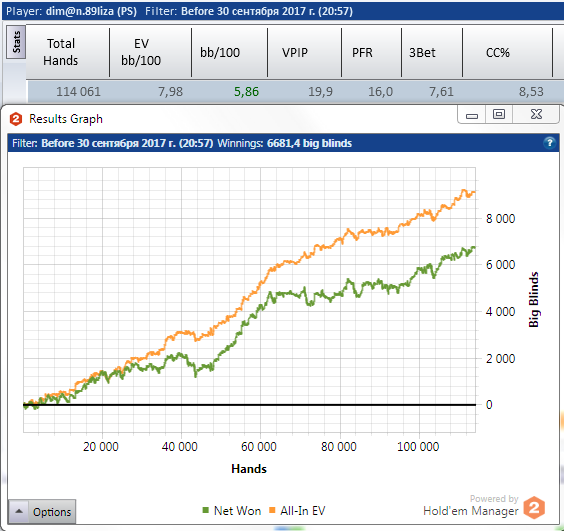Click the Big Blinds axis title

[534, 299]
